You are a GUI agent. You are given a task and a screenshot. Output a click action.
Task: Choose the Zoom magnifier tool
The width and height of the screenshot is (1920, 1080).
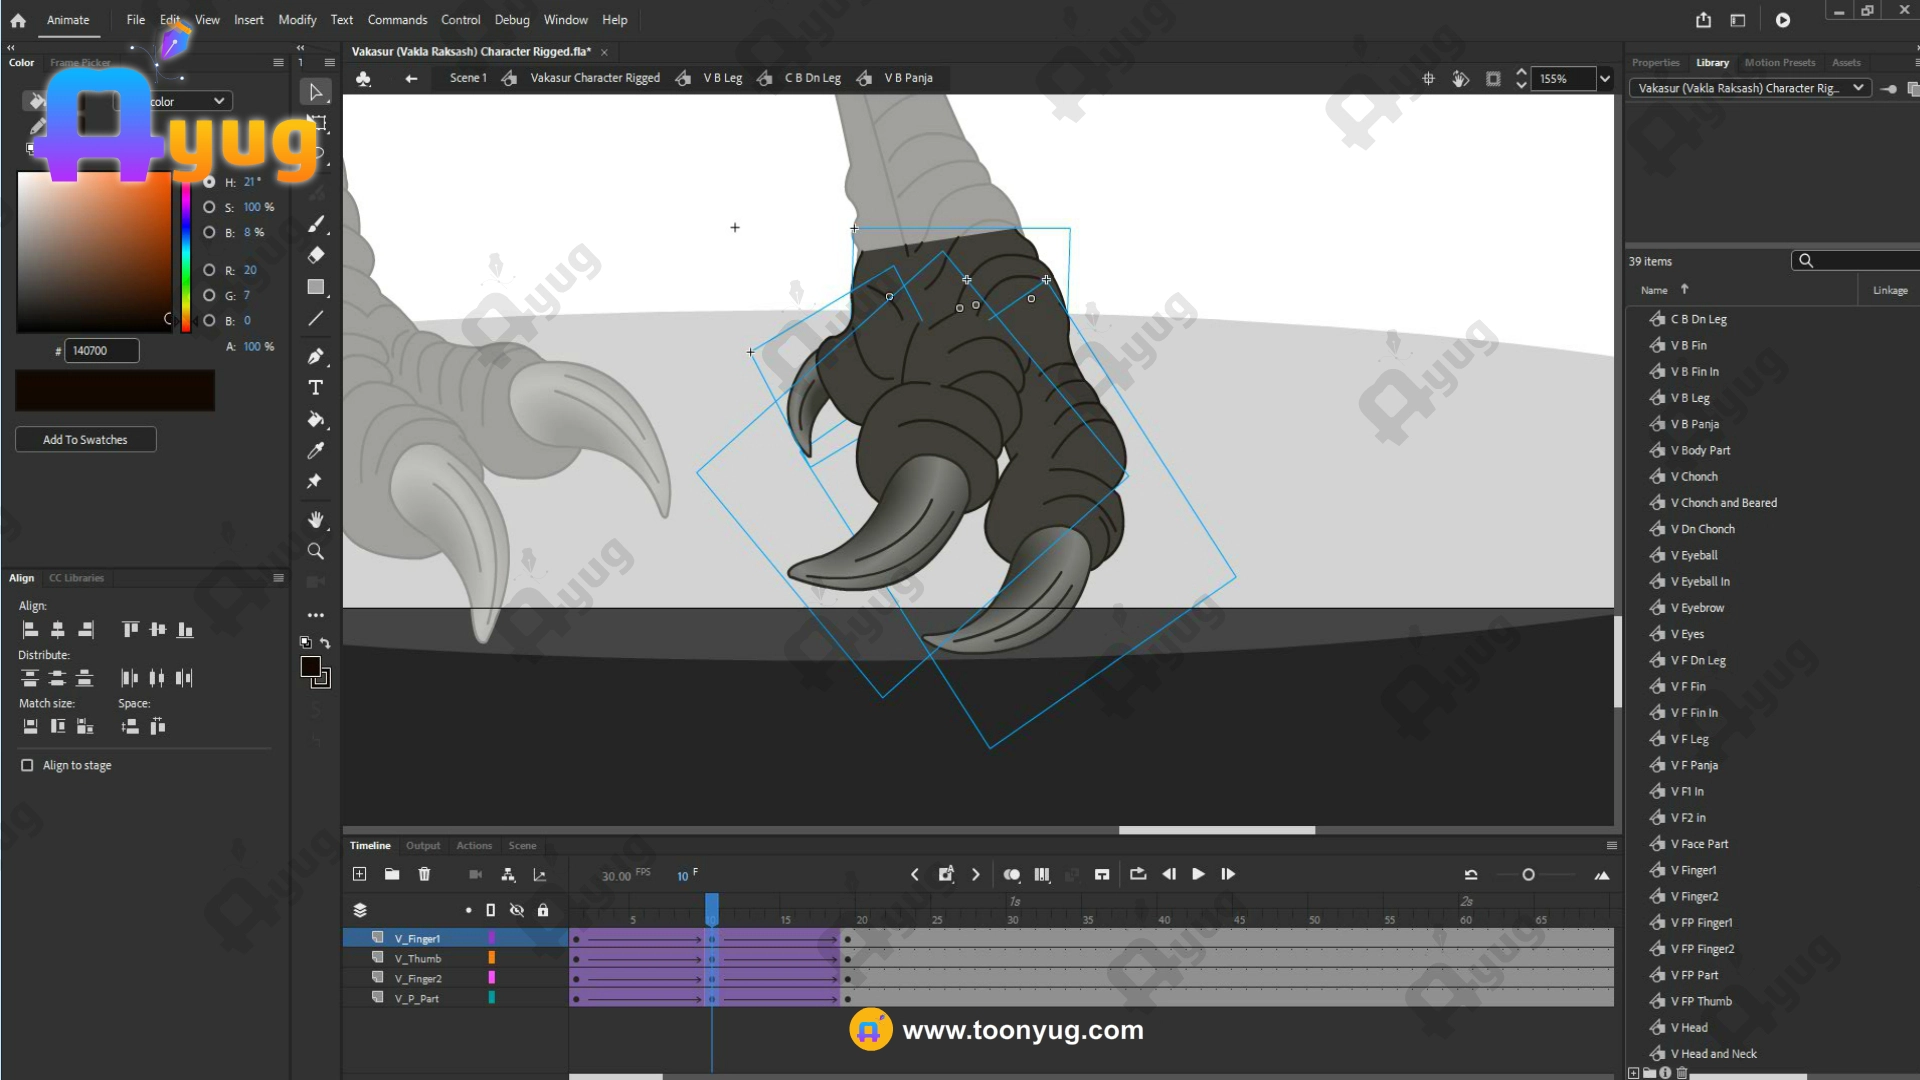pos(315,551)
